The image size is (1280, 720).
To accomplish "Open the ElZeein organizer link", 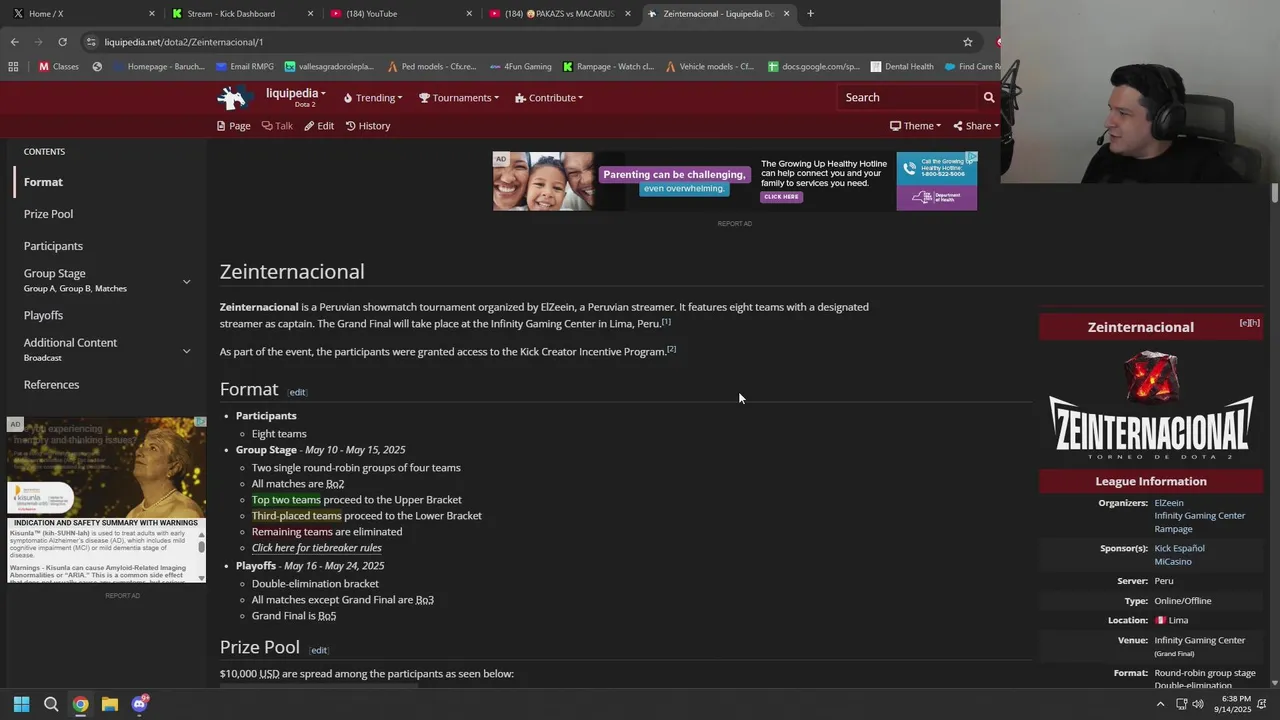I will click(x=1169, y=503).
